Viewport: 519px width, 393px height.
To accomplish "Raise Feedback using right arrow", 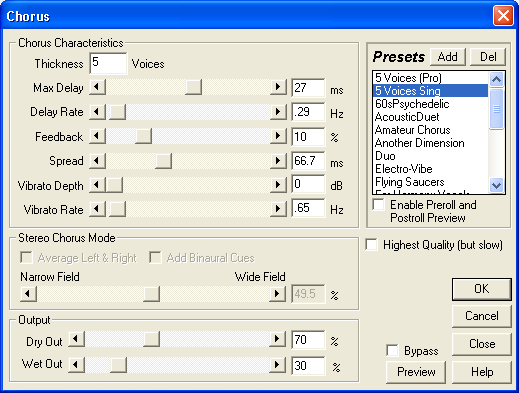I will pos(278,136).
